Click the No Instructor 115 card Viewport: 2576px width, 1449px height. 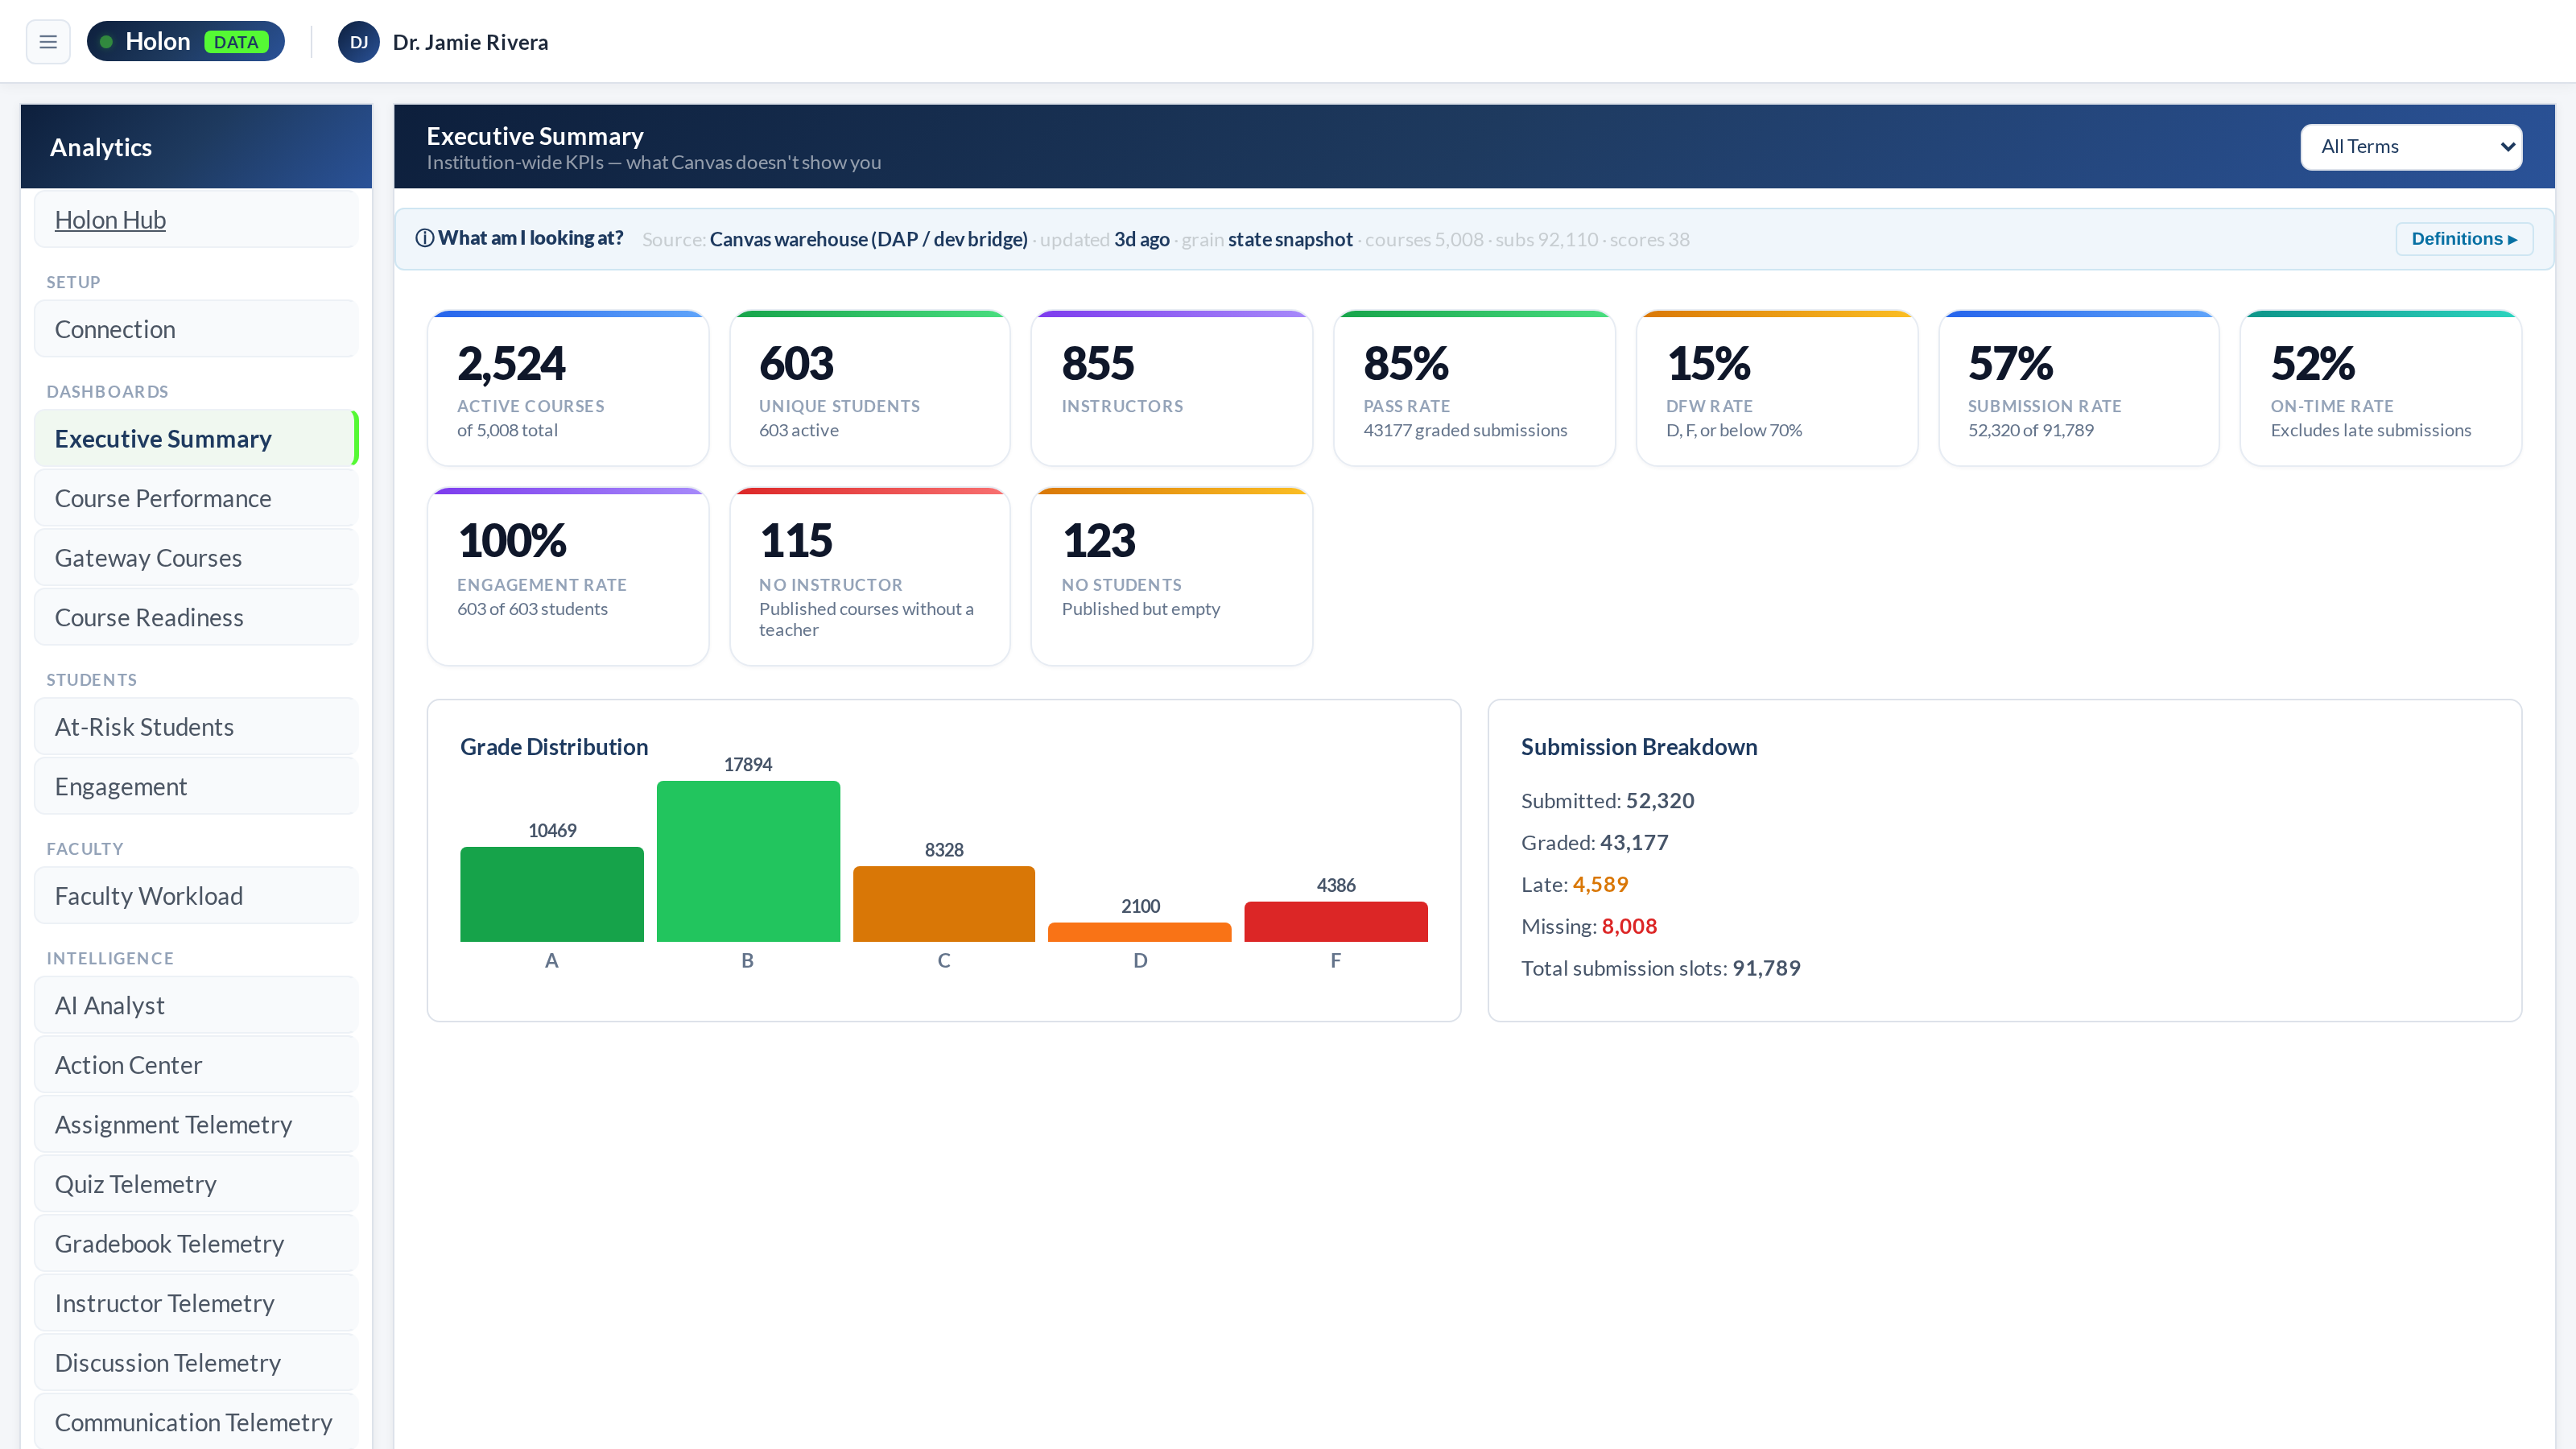point(870,577)
